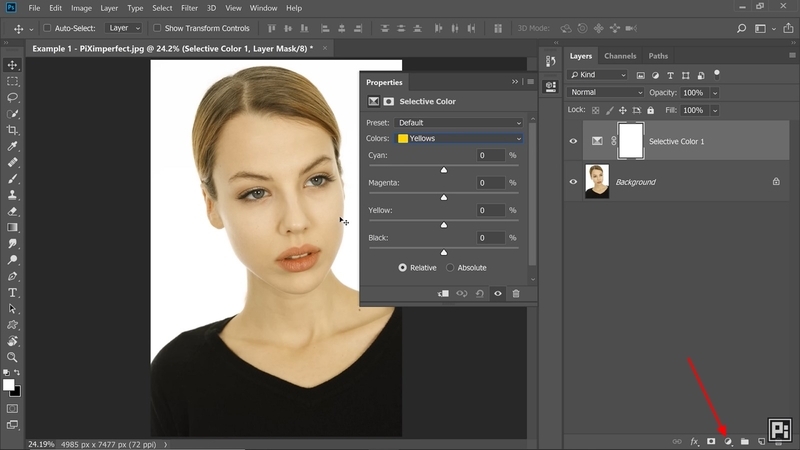Image resolution: width=800 pixels, height=450 pixels.
Task: Select the Move tool
Action: (13, 64)
